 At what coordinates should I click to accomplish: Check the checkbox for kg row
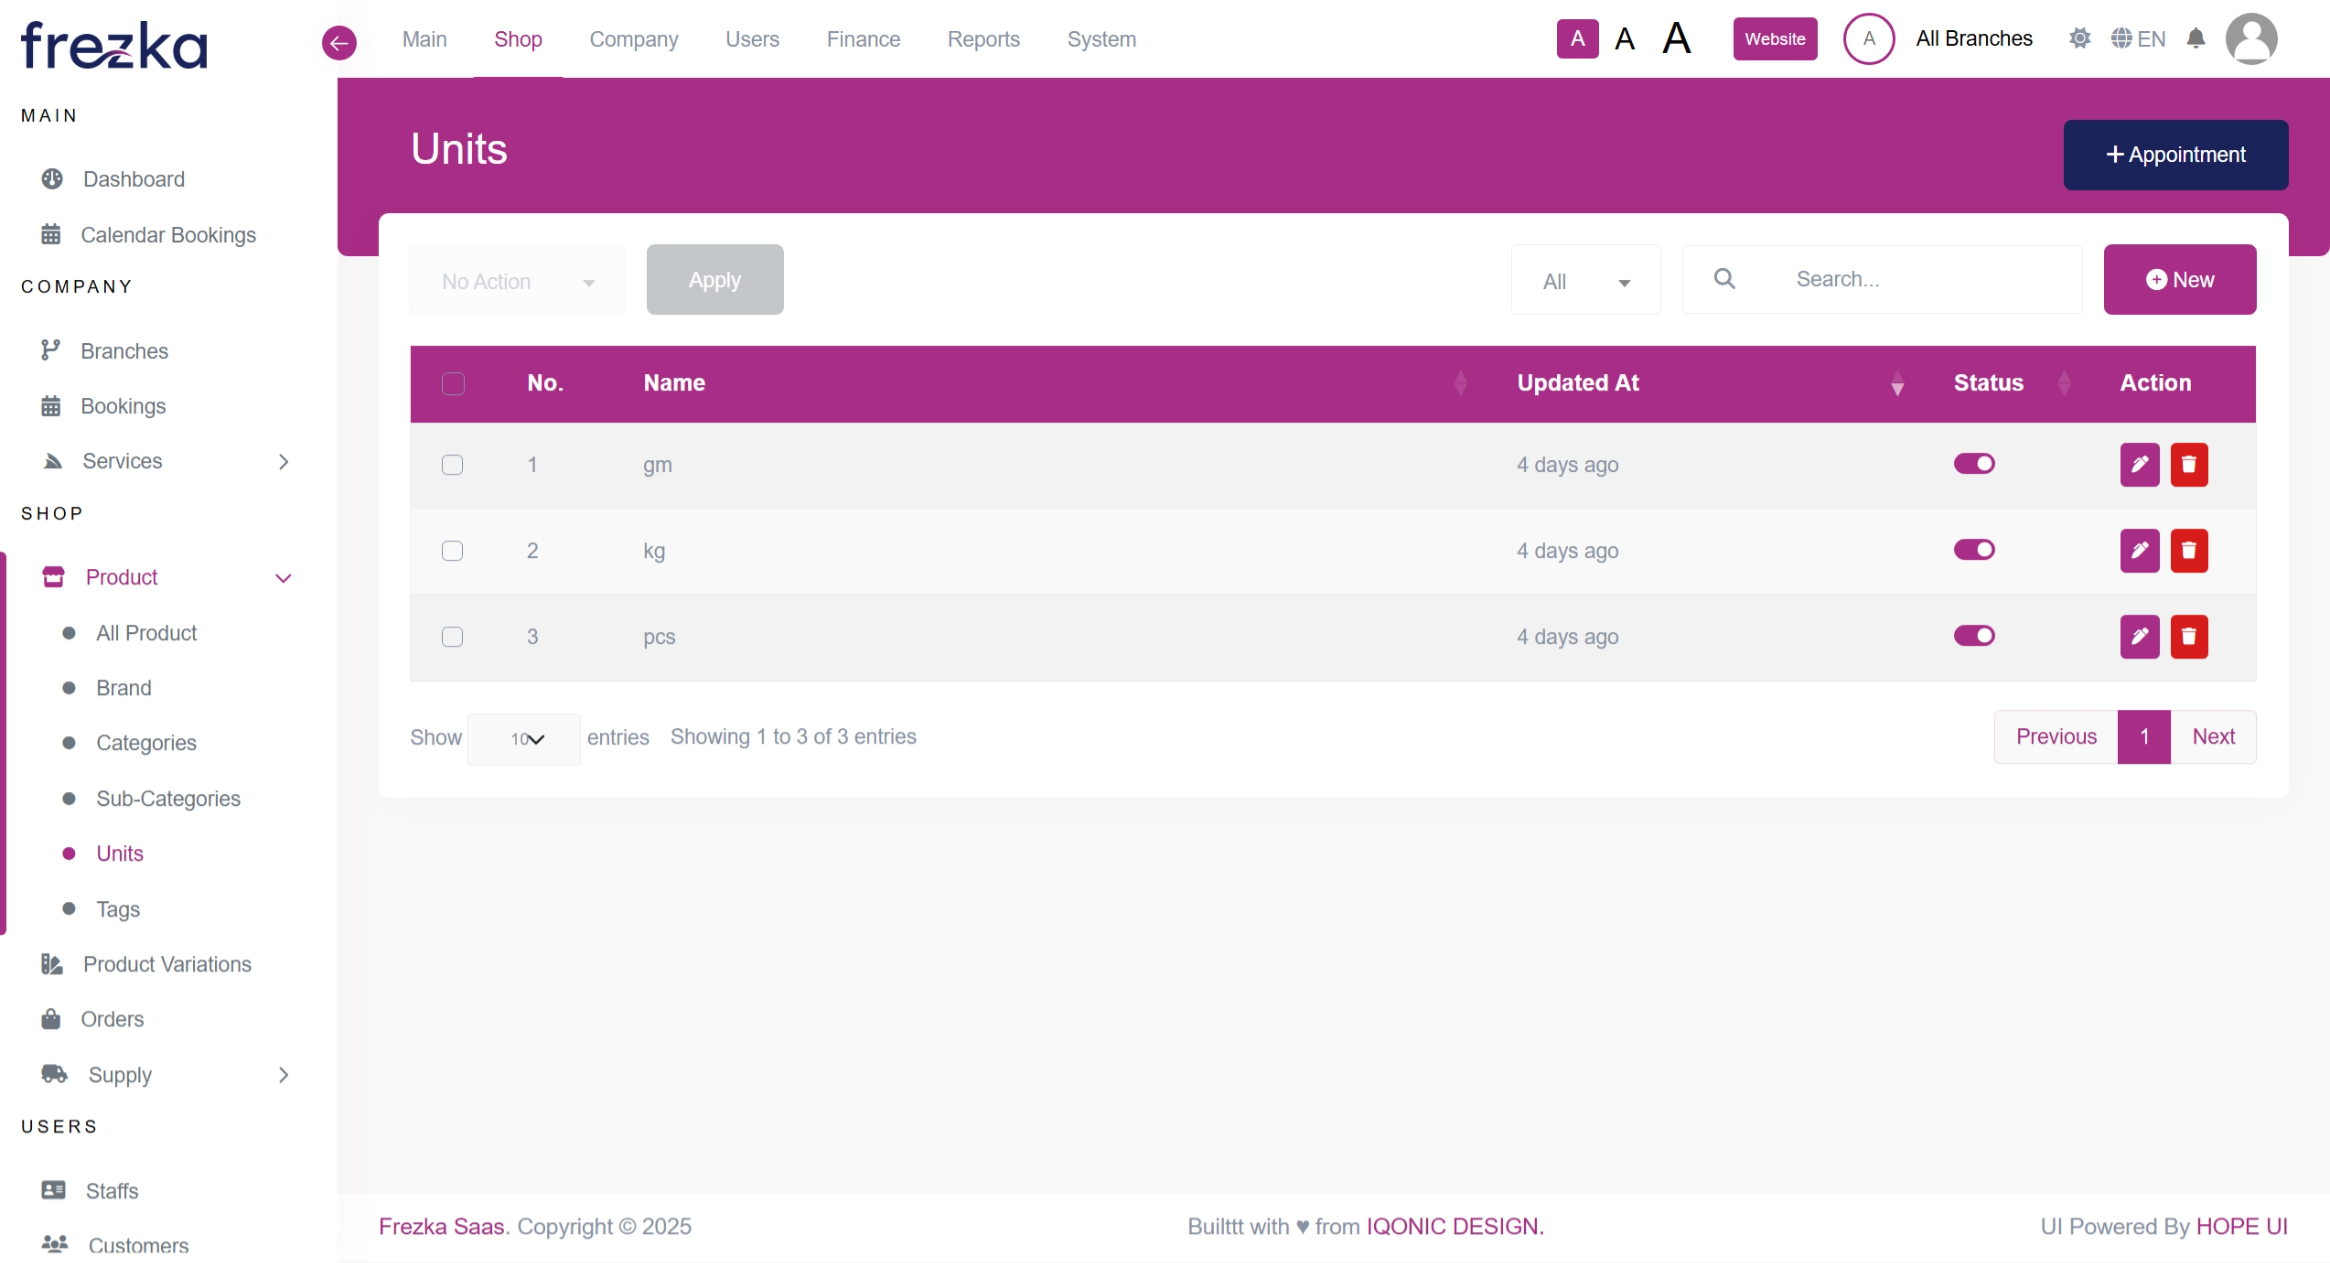click(452, 551)
